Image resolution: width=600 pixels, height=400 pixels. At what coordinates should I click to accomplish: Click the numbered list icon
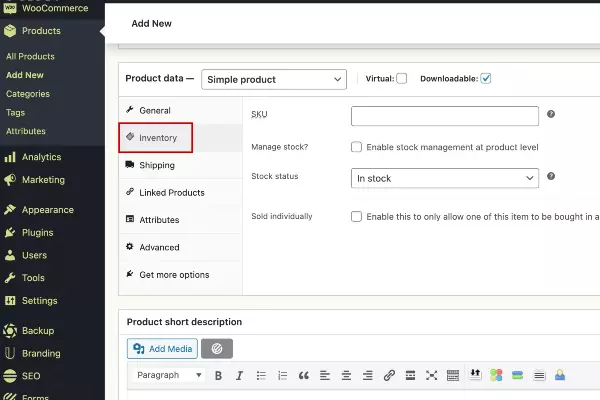282,376
